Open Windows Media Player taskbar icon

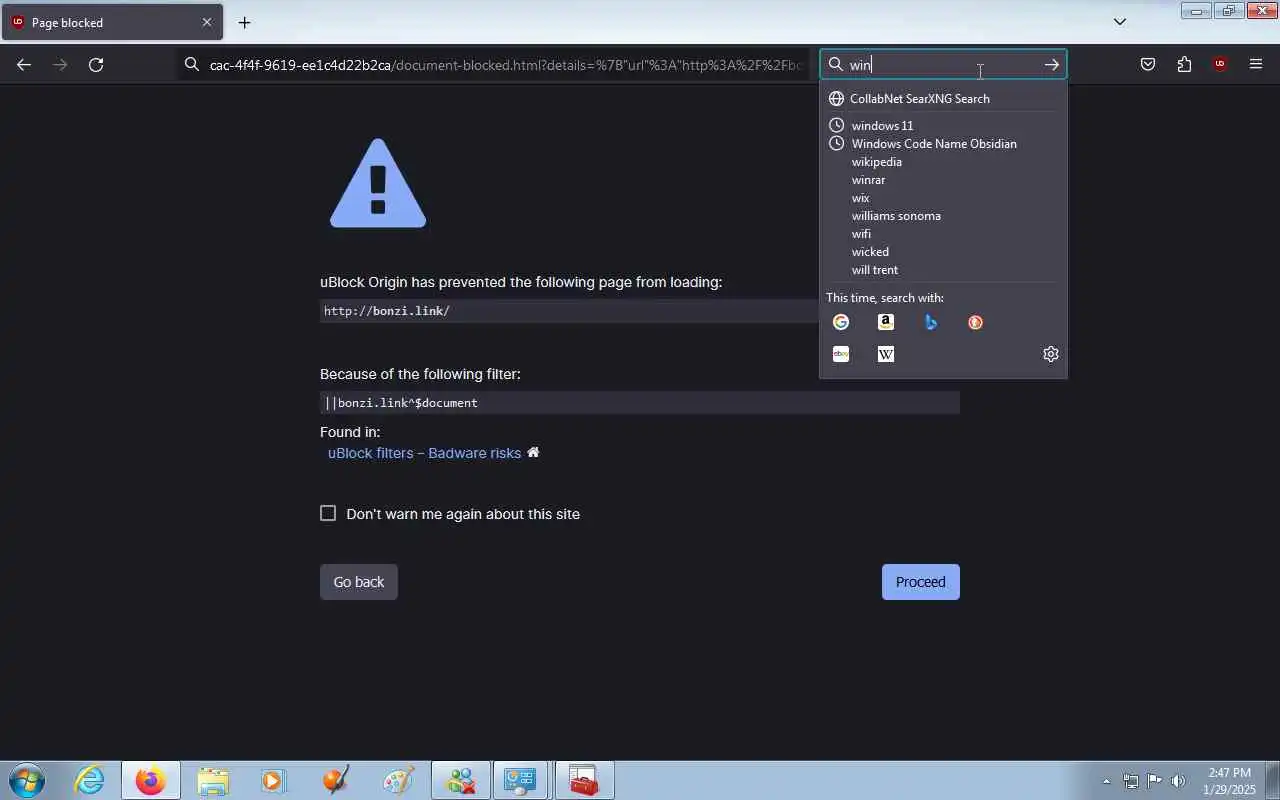pos(274,780)
